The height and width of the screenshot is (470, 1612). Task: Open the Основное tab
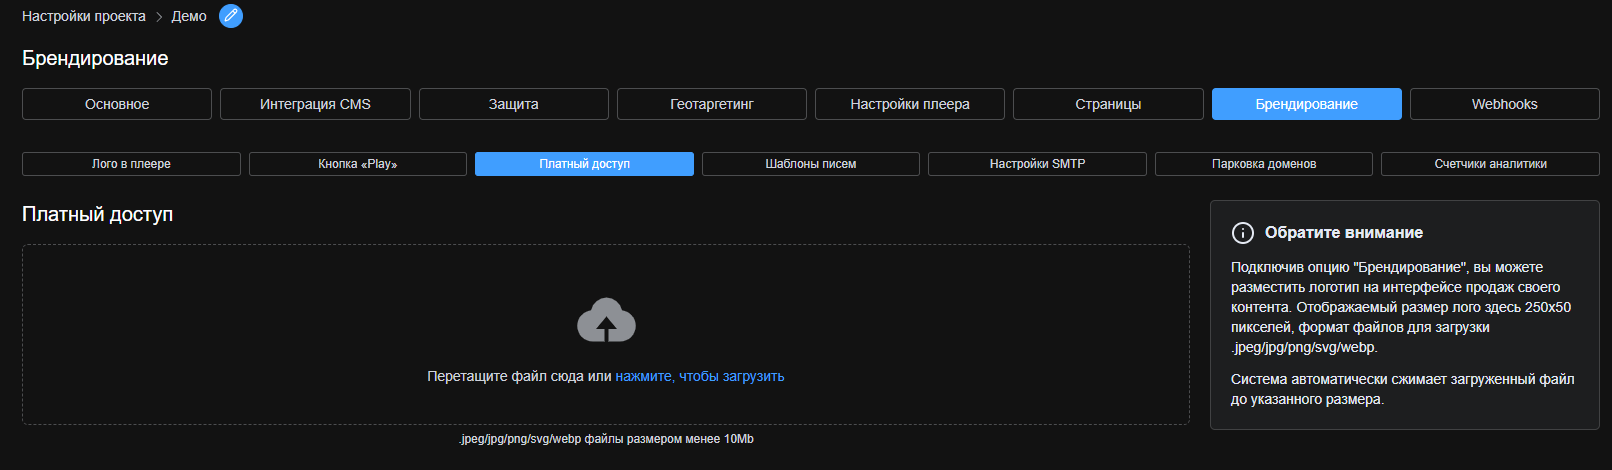point(117,104)
